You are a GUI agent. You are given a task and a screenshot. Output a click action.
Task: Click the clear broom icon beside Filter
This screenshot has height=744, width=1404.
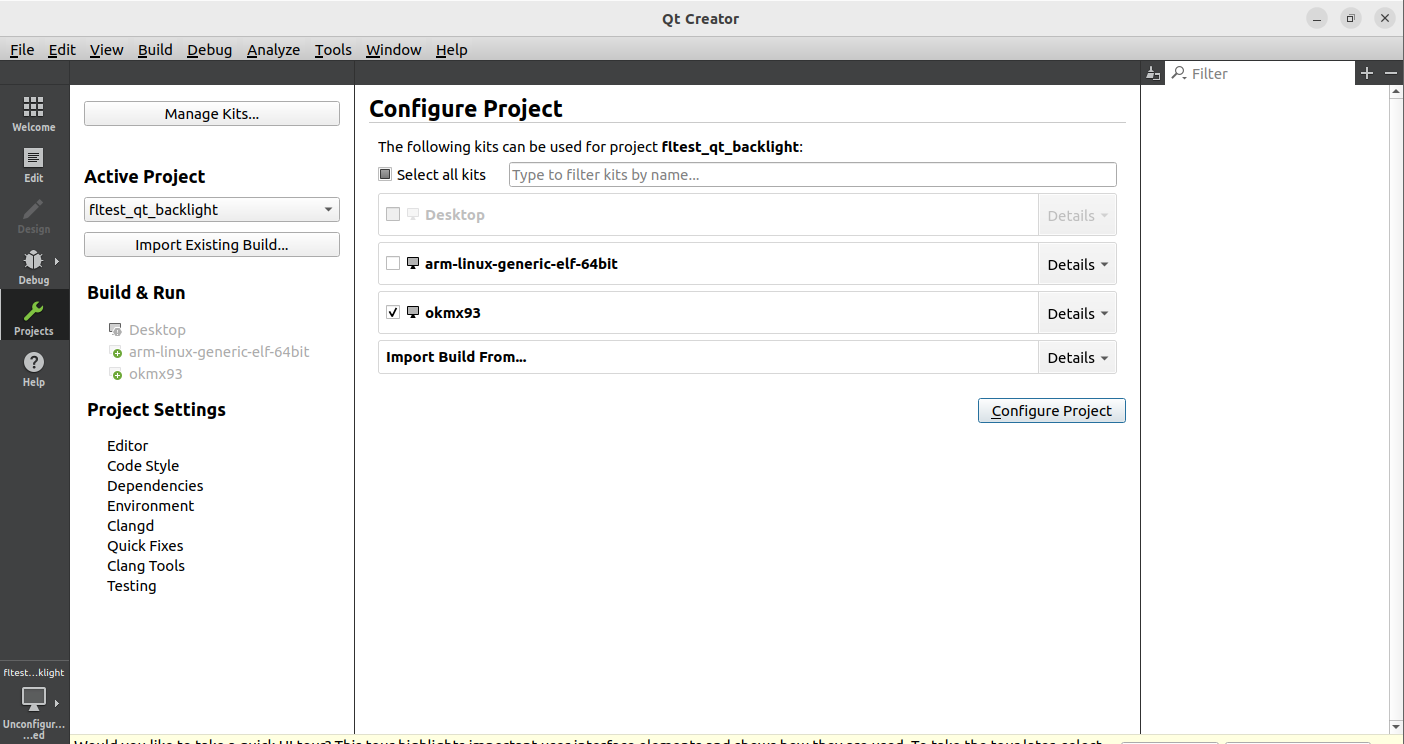1153,73
